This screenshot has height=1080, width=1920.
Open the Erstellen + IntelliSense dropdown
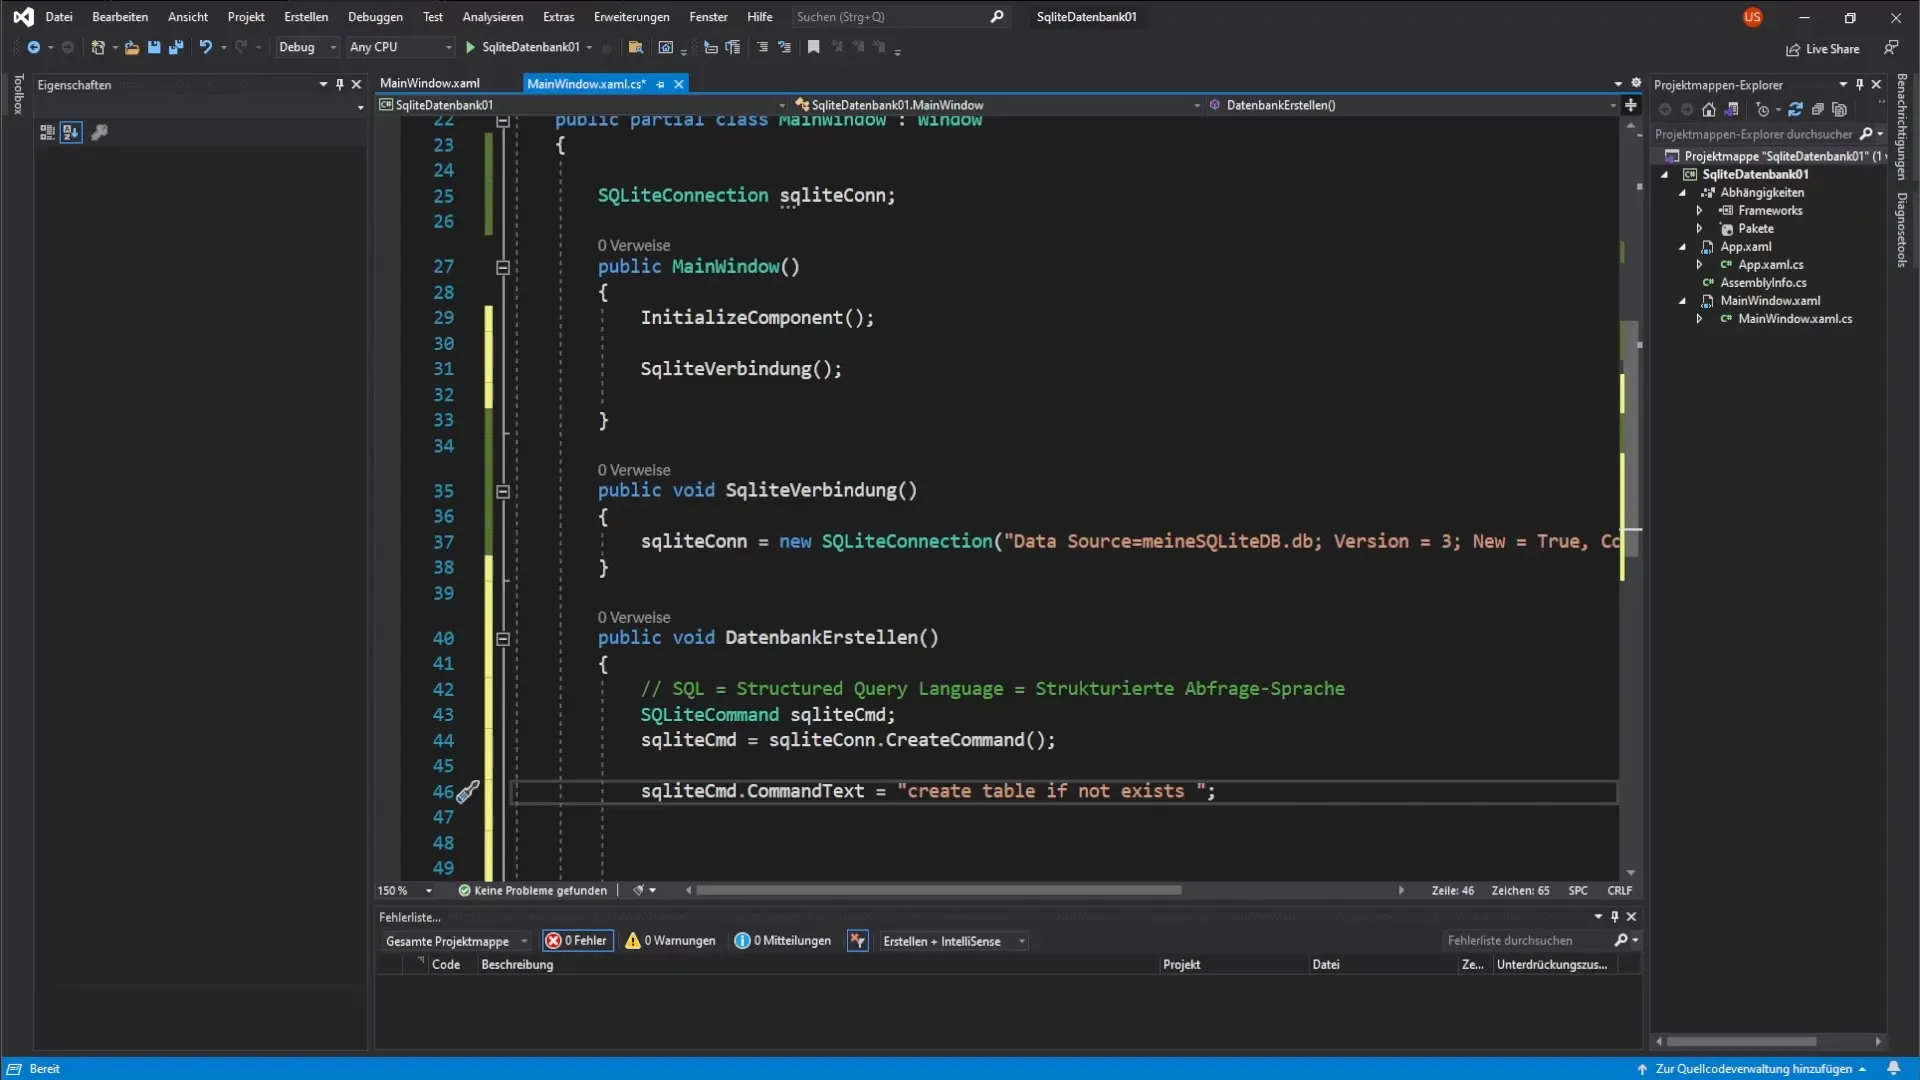pyautogui.click(x=953, y=941)
